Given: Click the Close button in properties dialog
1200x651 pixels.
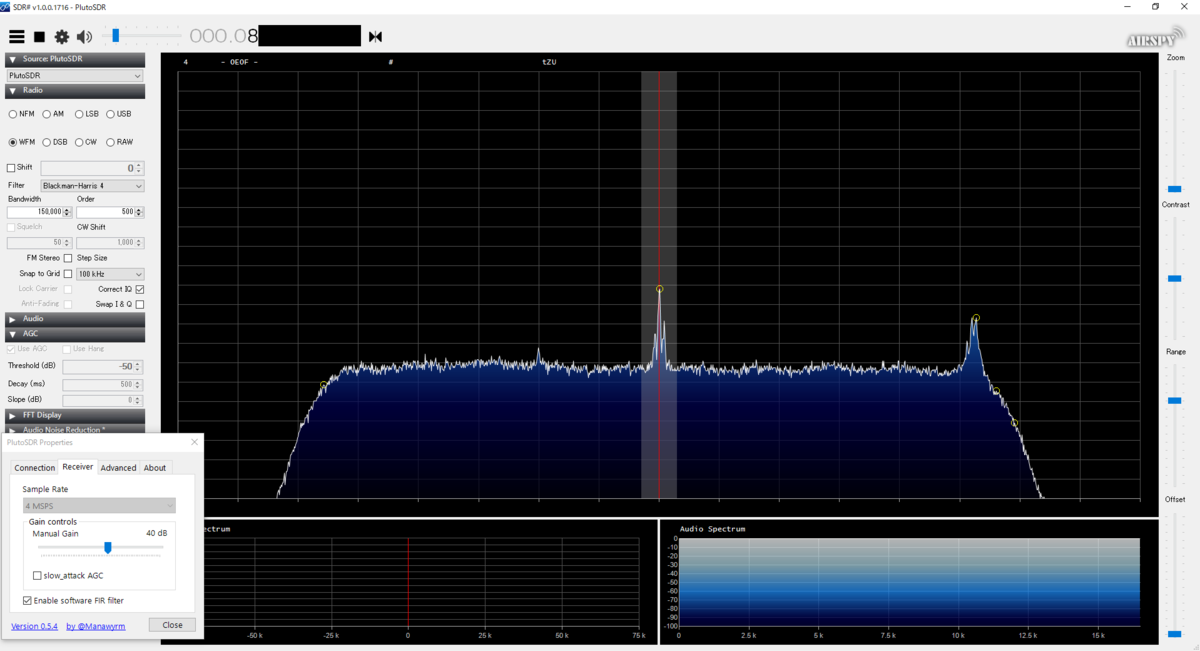Looking at the screenshot, I should tap(172, 625).
